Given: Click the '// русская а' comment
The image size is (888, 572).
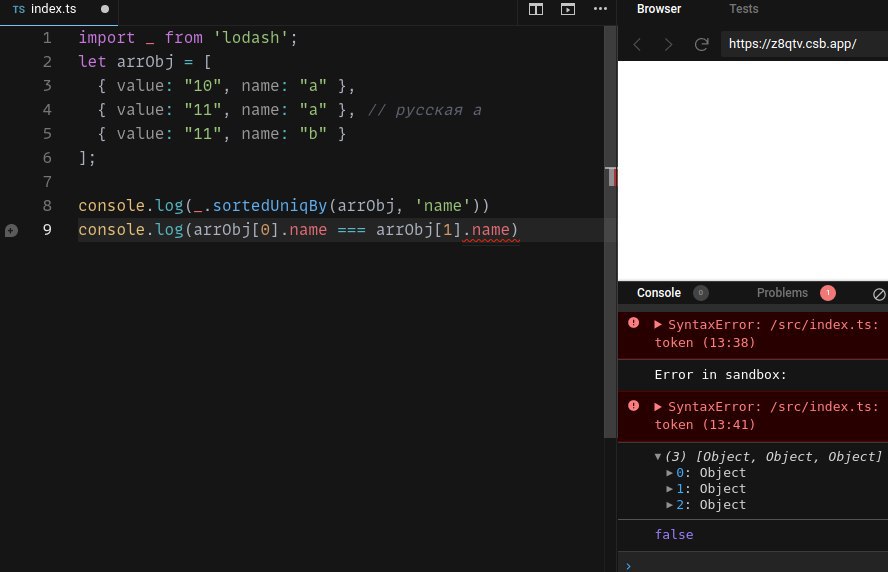Looking at the screenshot, I should pyautogui.click(x=425, y=110).
